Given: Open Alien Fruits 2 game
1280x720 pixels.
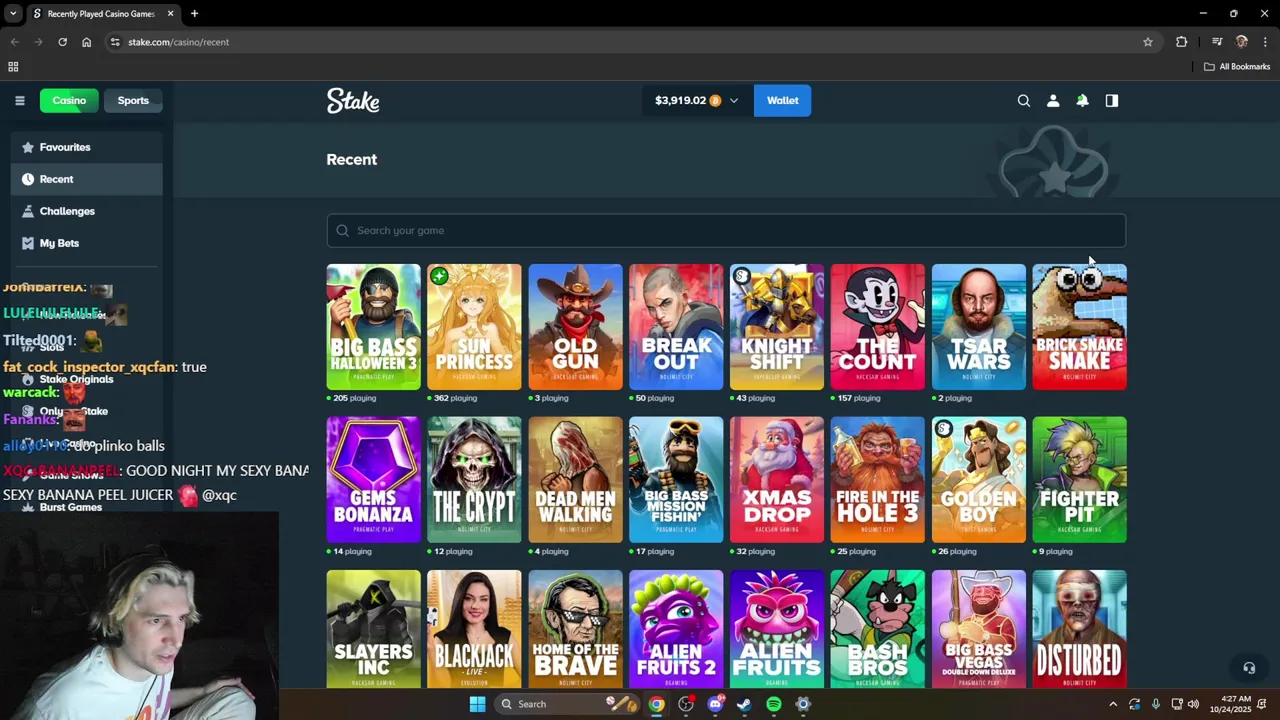Looking at the screenshot, I should click(676, 629).
